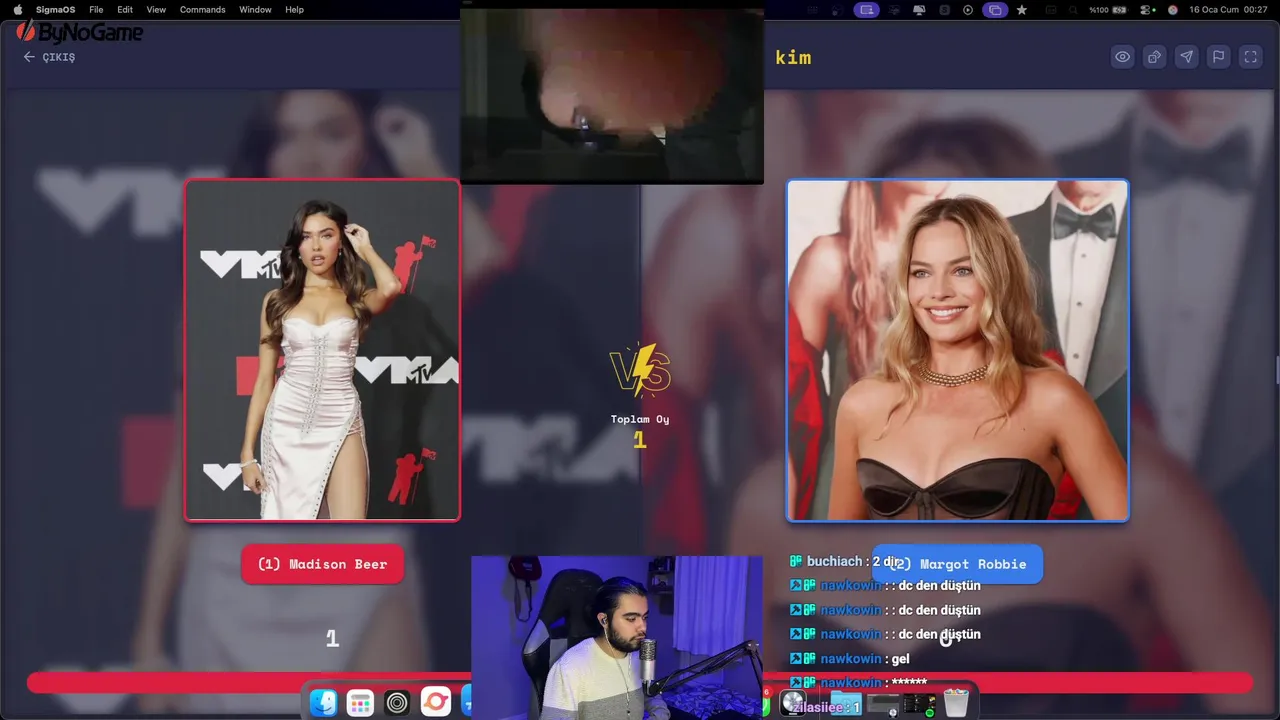Viewport: 1280px width, 720px height.
Task: Click the Toplam Oy total votes label
Action: (640, 419)
